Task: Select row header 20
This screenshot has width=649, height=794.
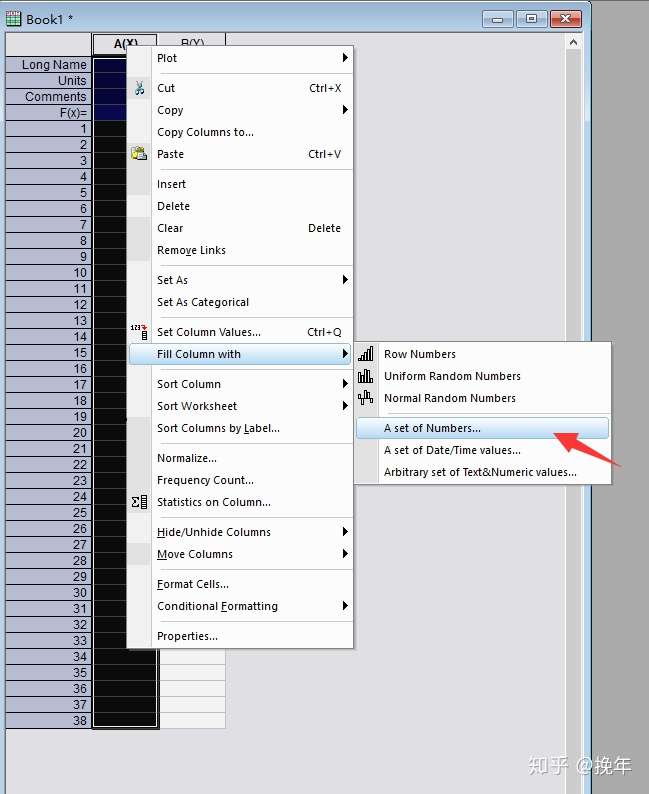Action: pyautogui.click(x=49, y=432)
